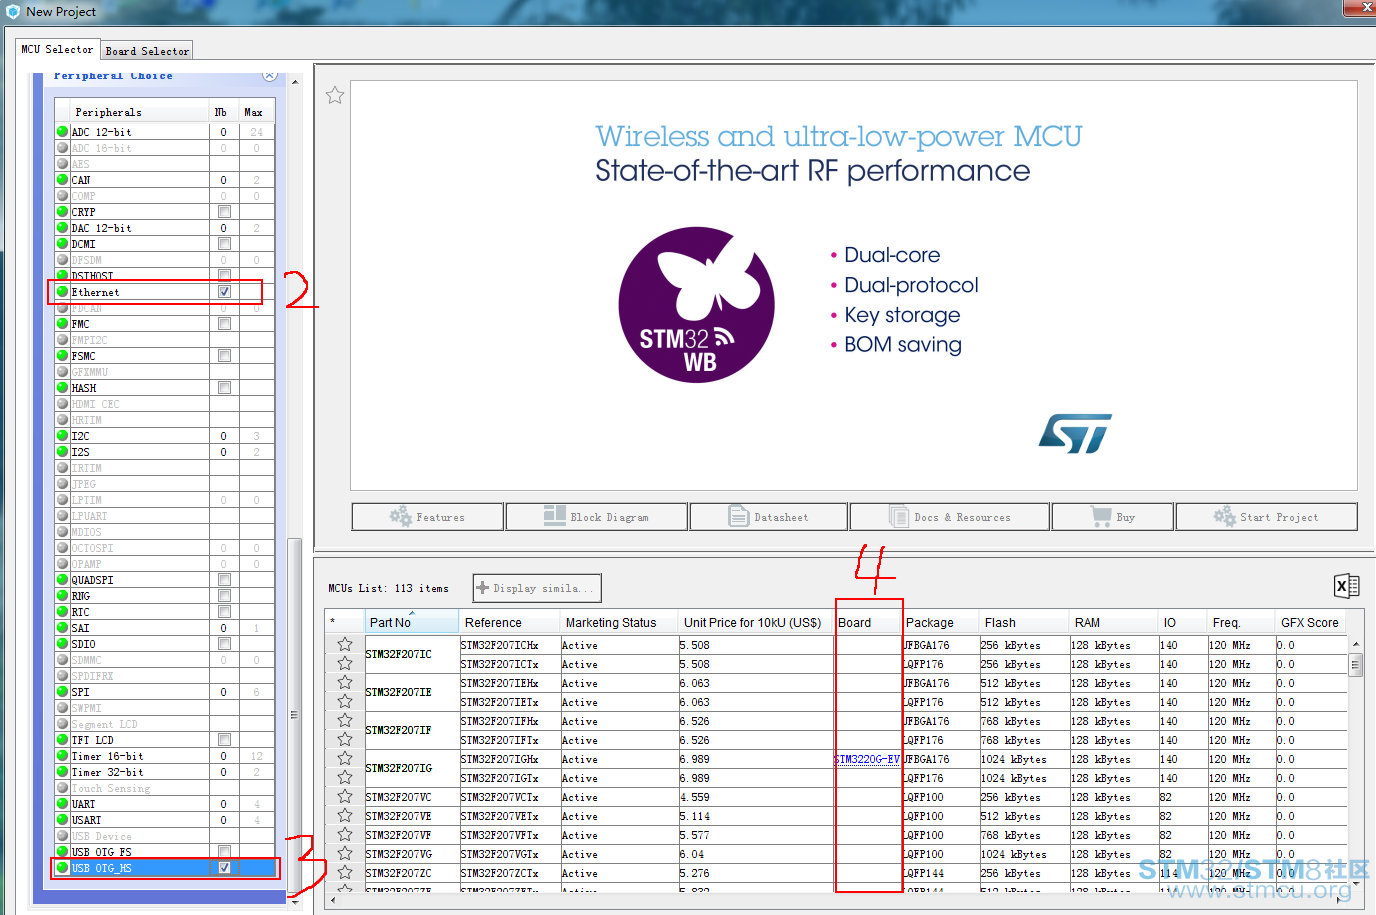
Task: Click the MCU table left scroll arrow
Action: point(333,899)
